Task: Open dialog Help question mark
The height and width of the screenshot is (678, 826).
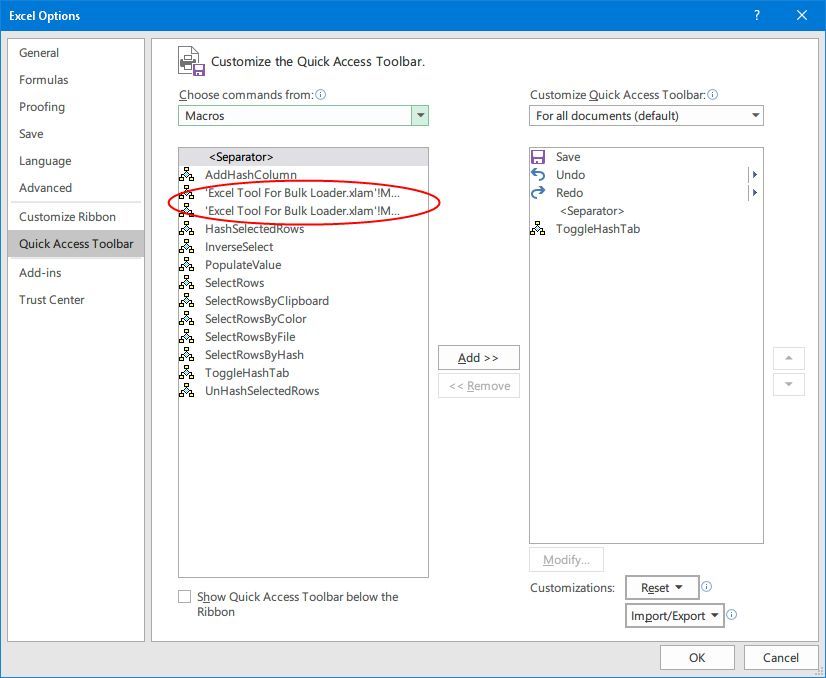Action: click(x=756, y=15)
